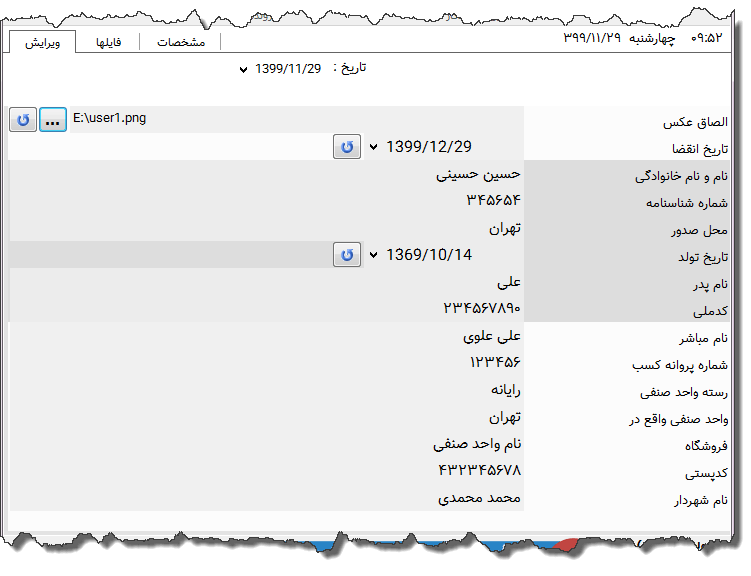This screenshot has width=751, height=576.
Task: Expand the 1369/10/14 birth date picker arrow
Action: (374, 255)
